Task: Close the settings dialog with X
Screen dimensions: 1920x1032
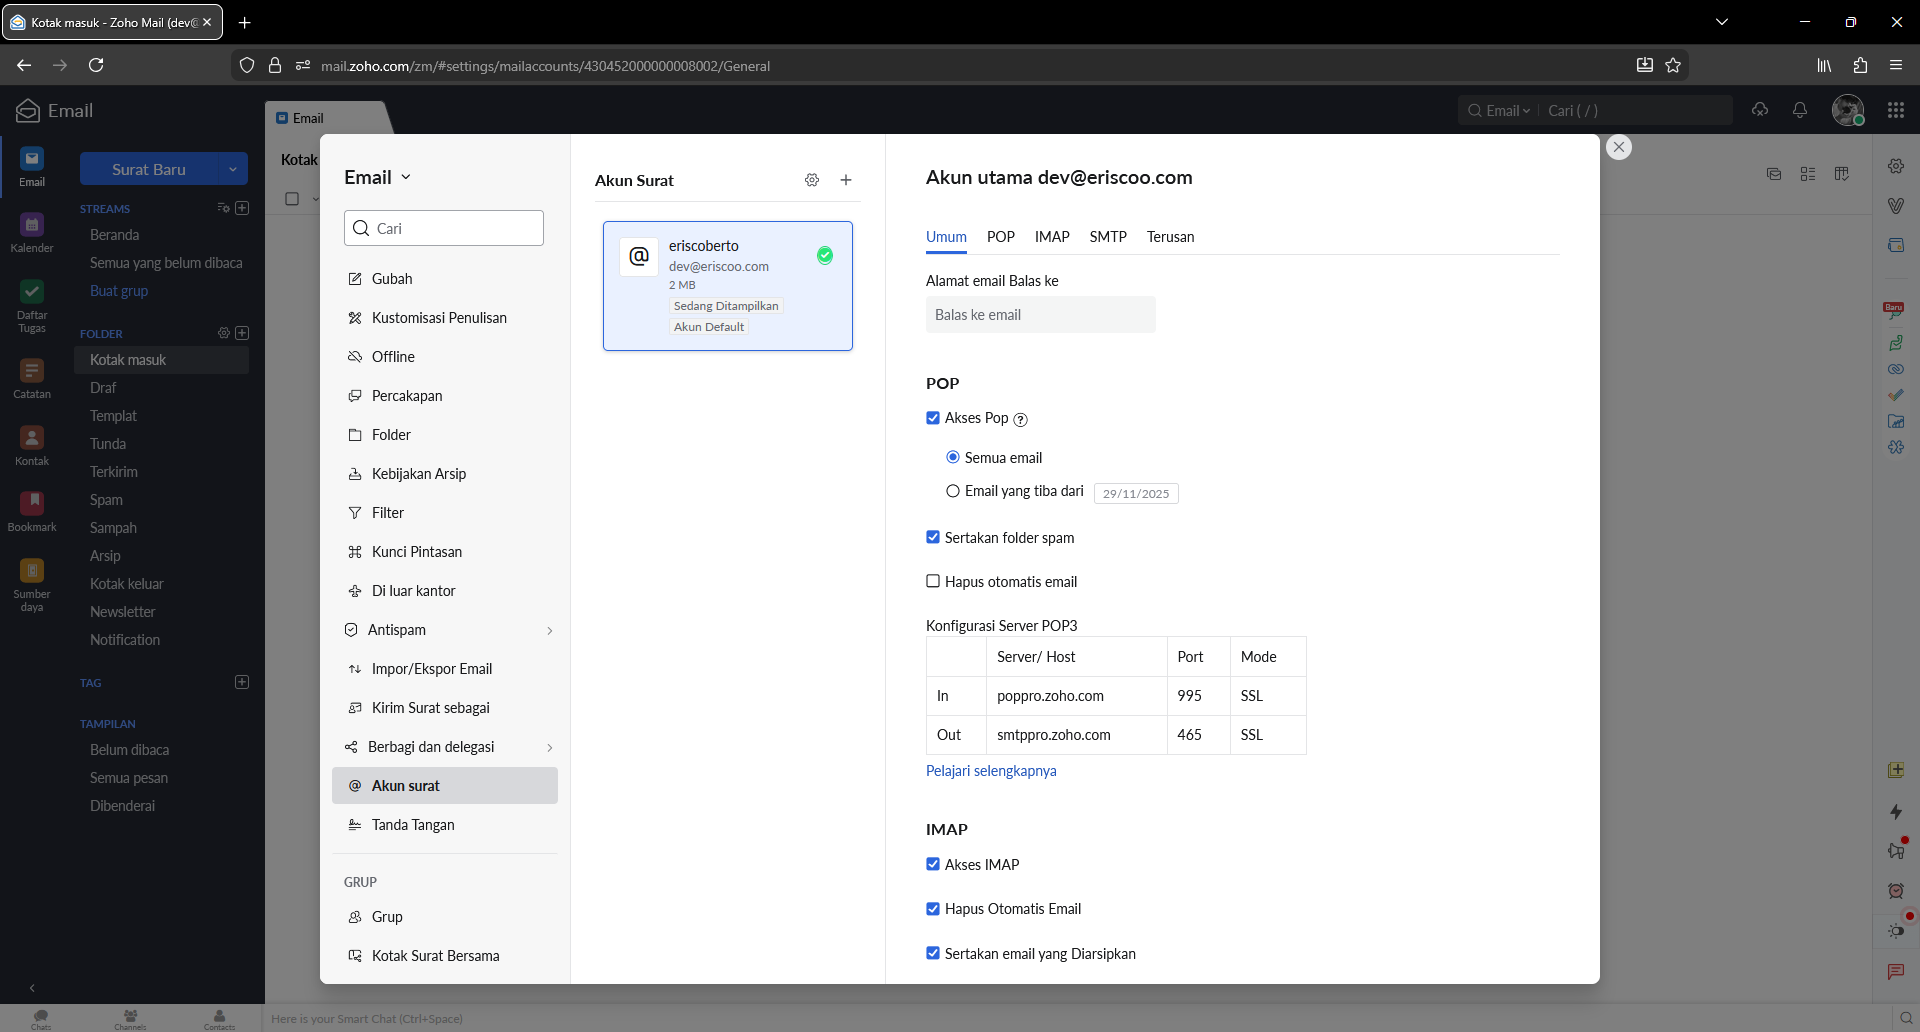Action: point(1619,147)
